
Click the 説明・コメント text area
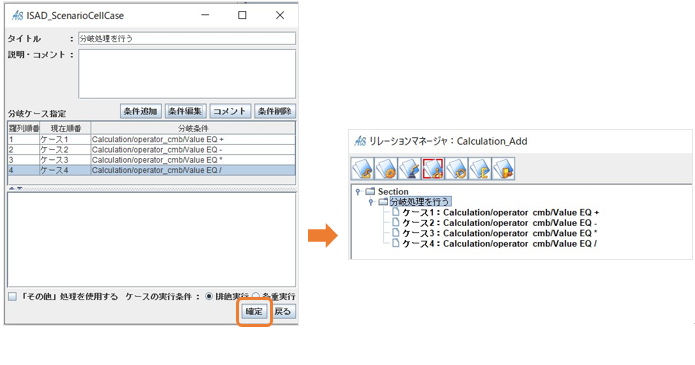[187, 74]
